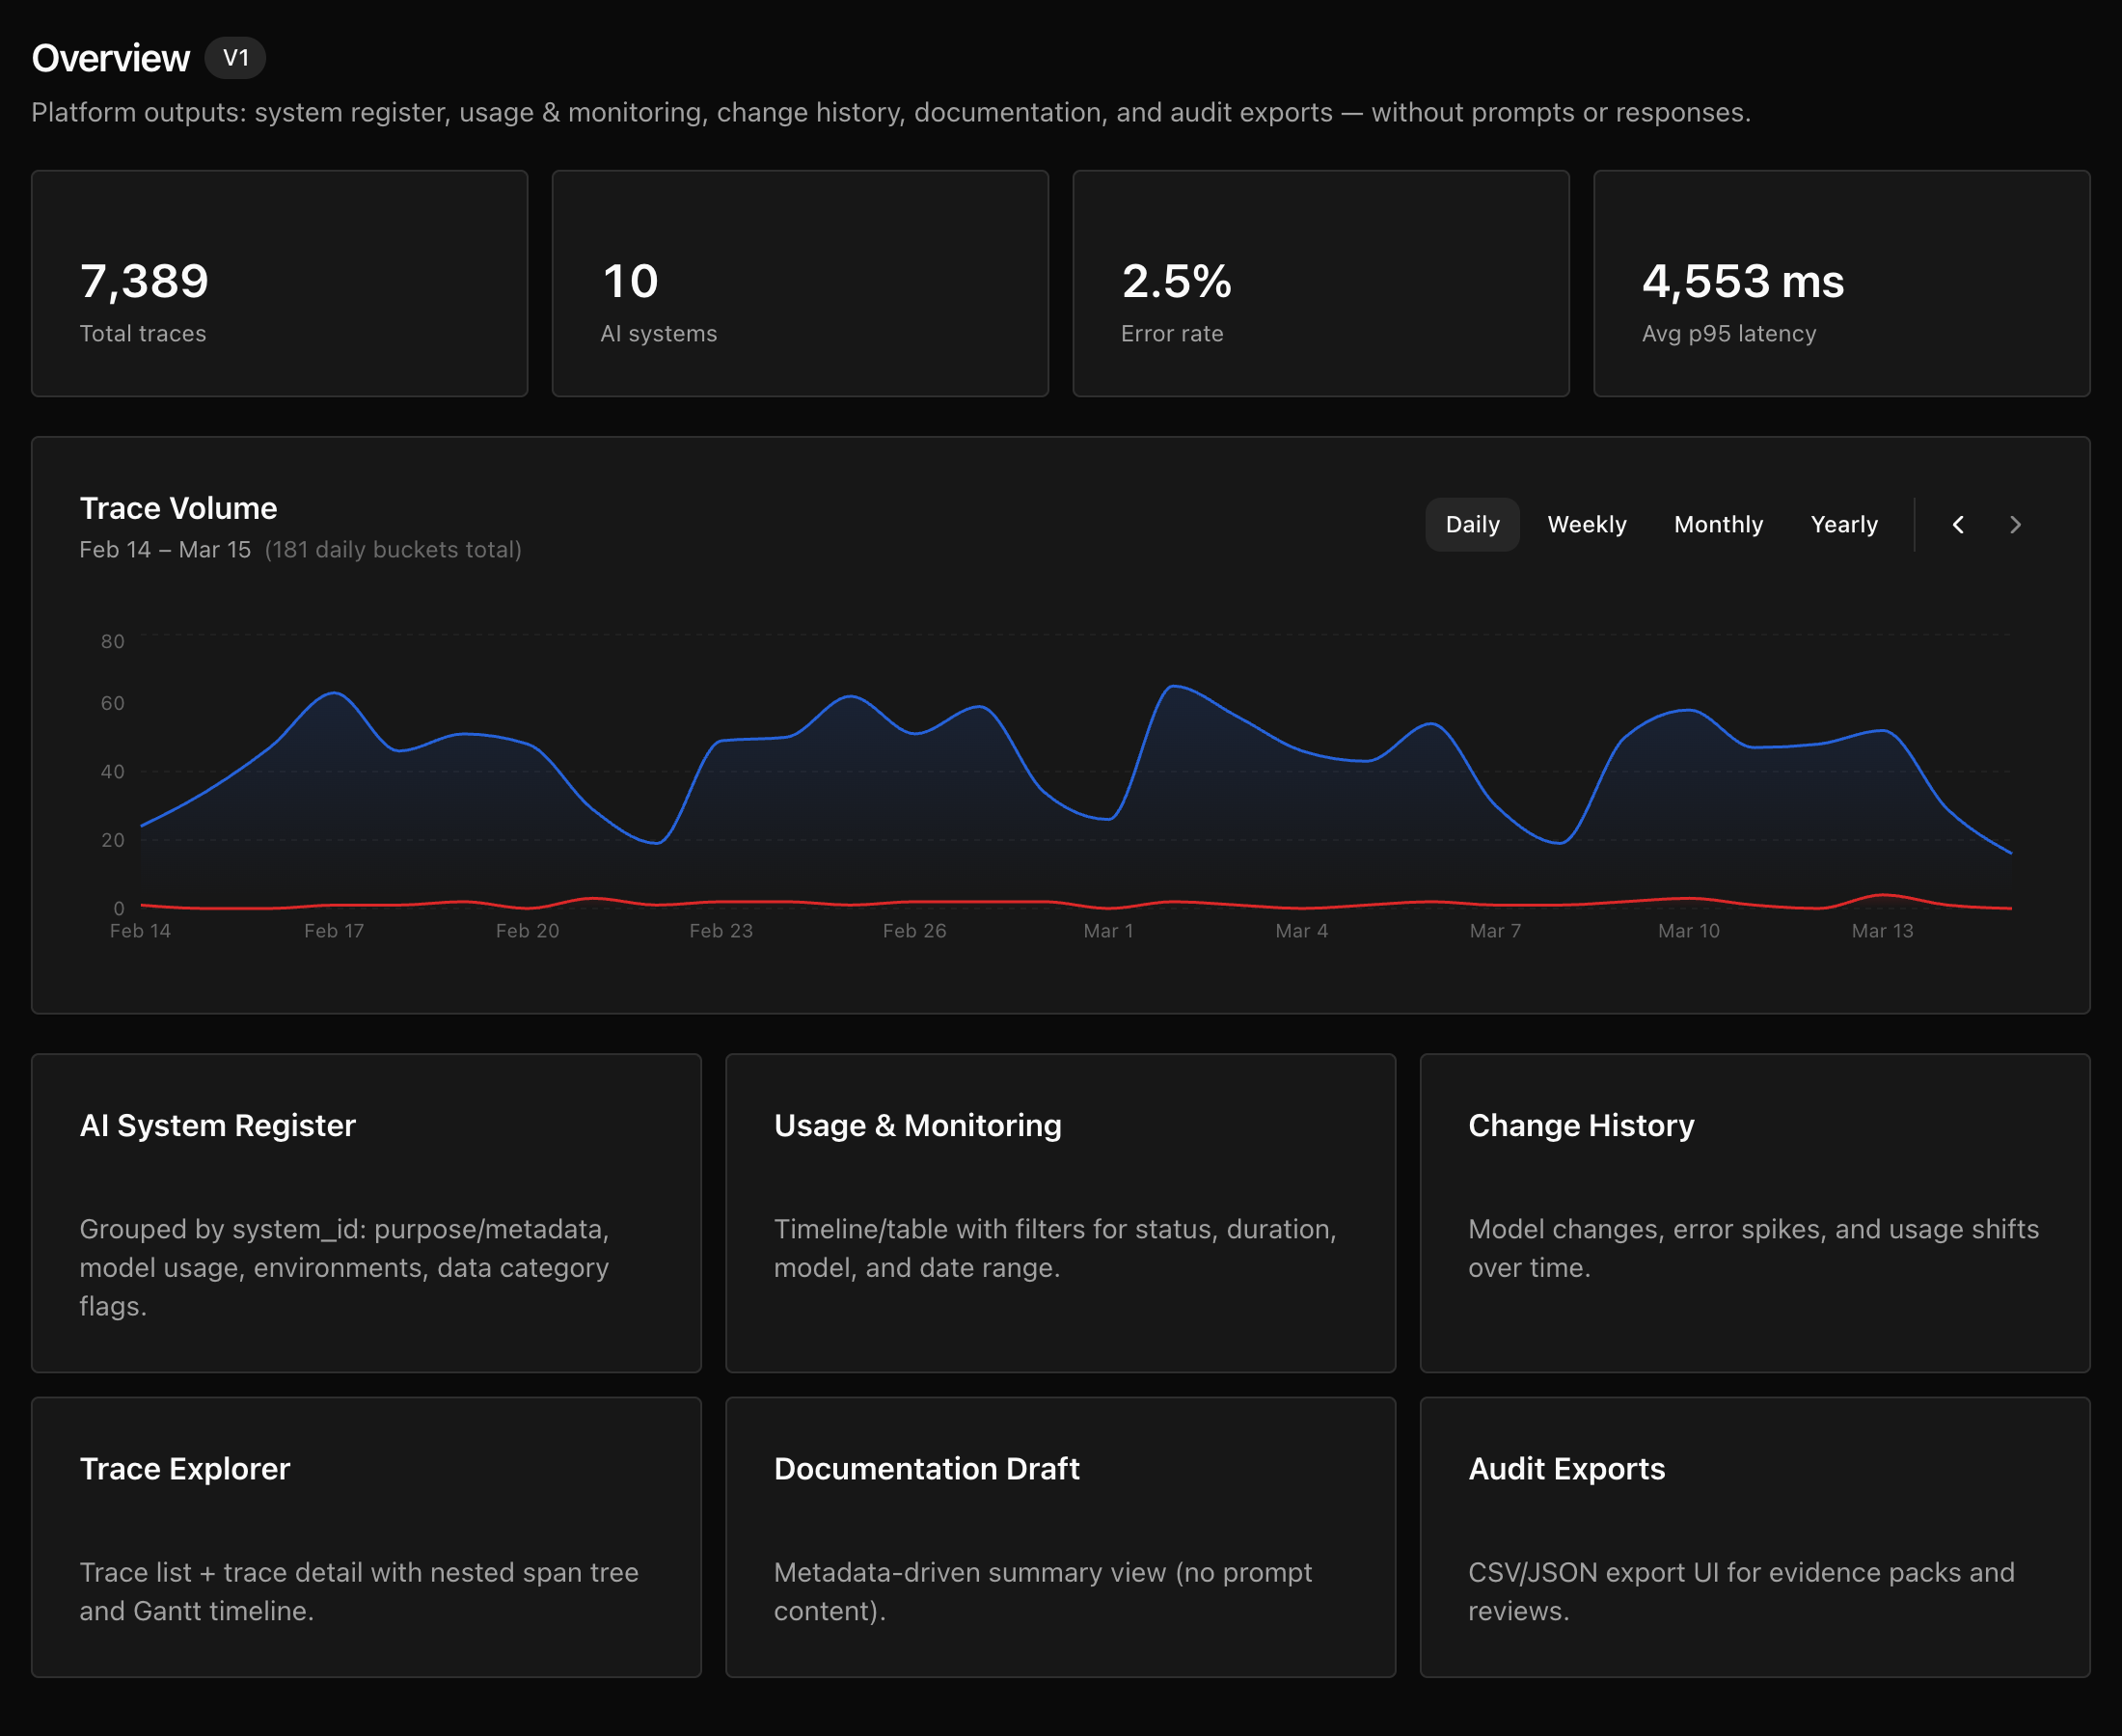The width and height of the screenshot is (2122, 1736).
Task: Switch chart to Monthly view
Action: click(x=1718, y=524)
